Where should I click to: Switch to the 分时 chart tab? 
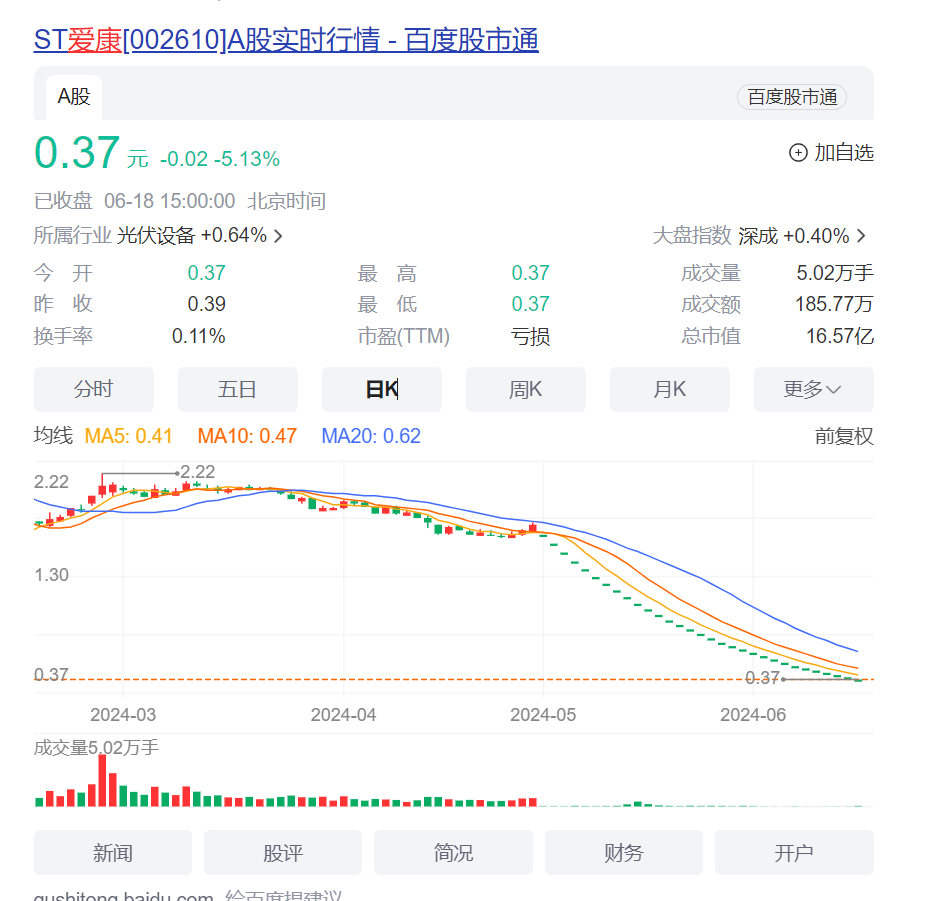point(94,390)
